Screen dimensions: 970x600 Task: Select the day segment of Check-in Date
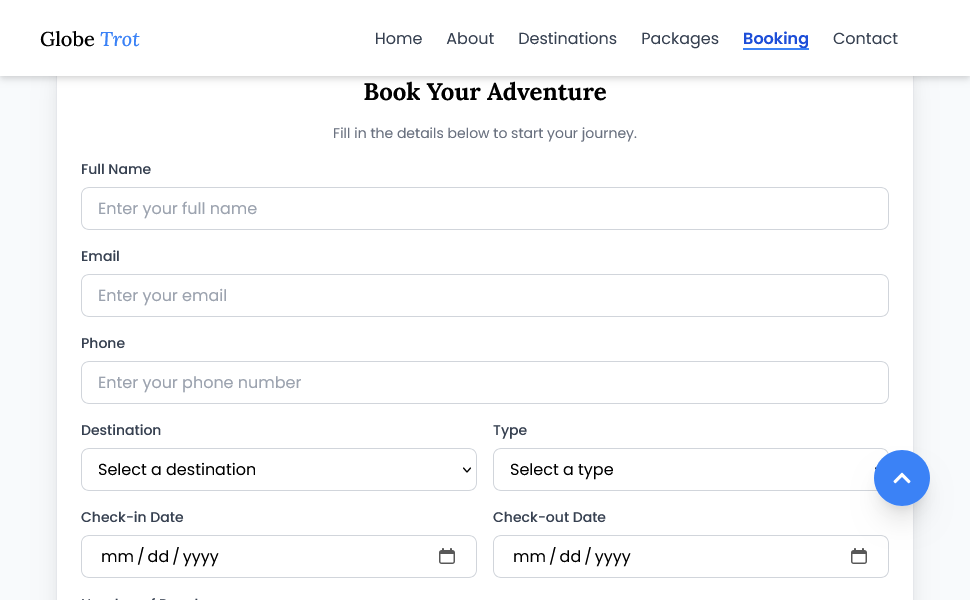coord(158,556)
